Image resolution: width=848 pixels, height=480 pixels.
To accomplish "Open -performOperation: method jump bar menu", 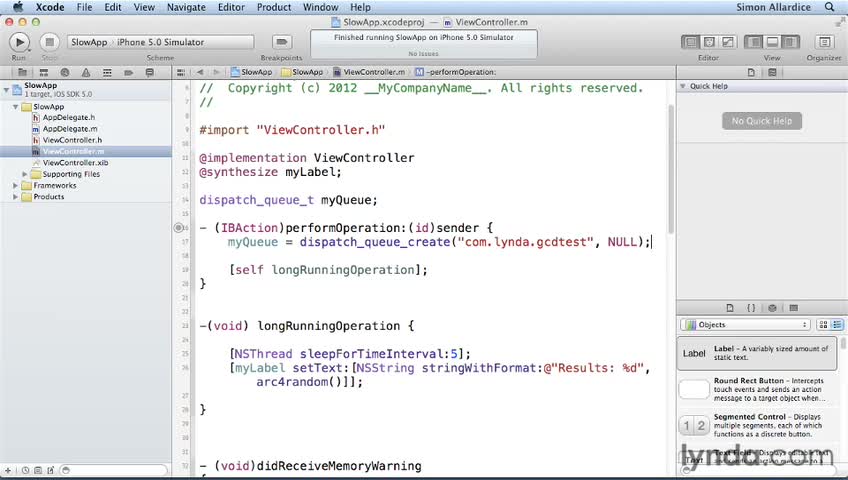I will 455,72.
